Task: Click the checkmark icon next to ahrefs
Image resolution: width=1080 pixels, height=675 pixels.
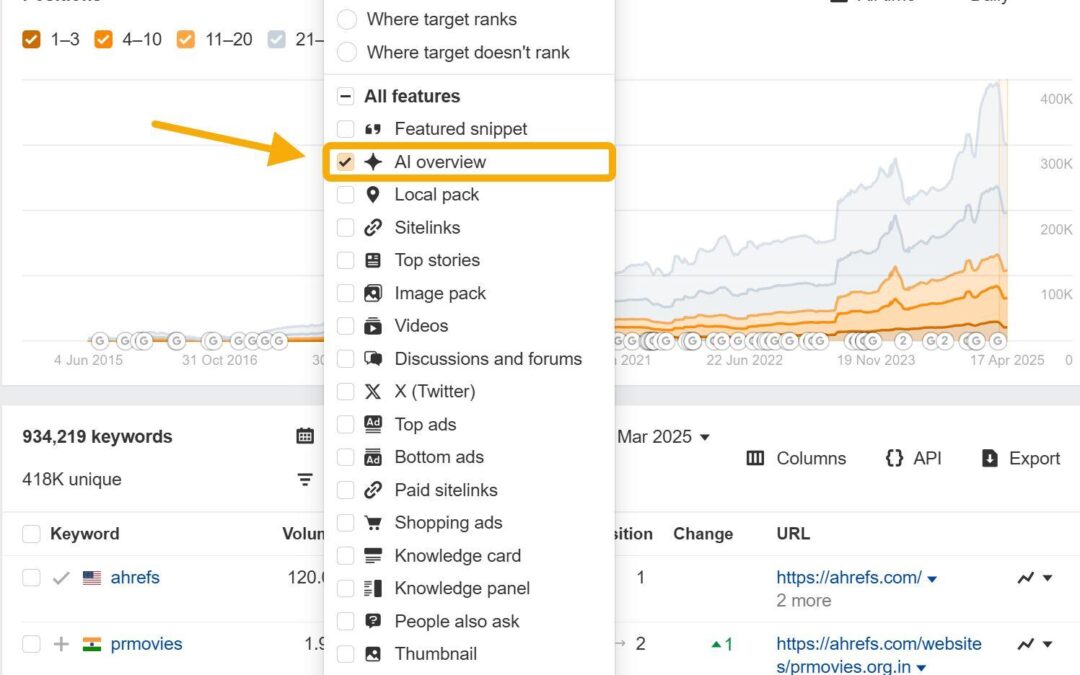Action: [61, 578]
